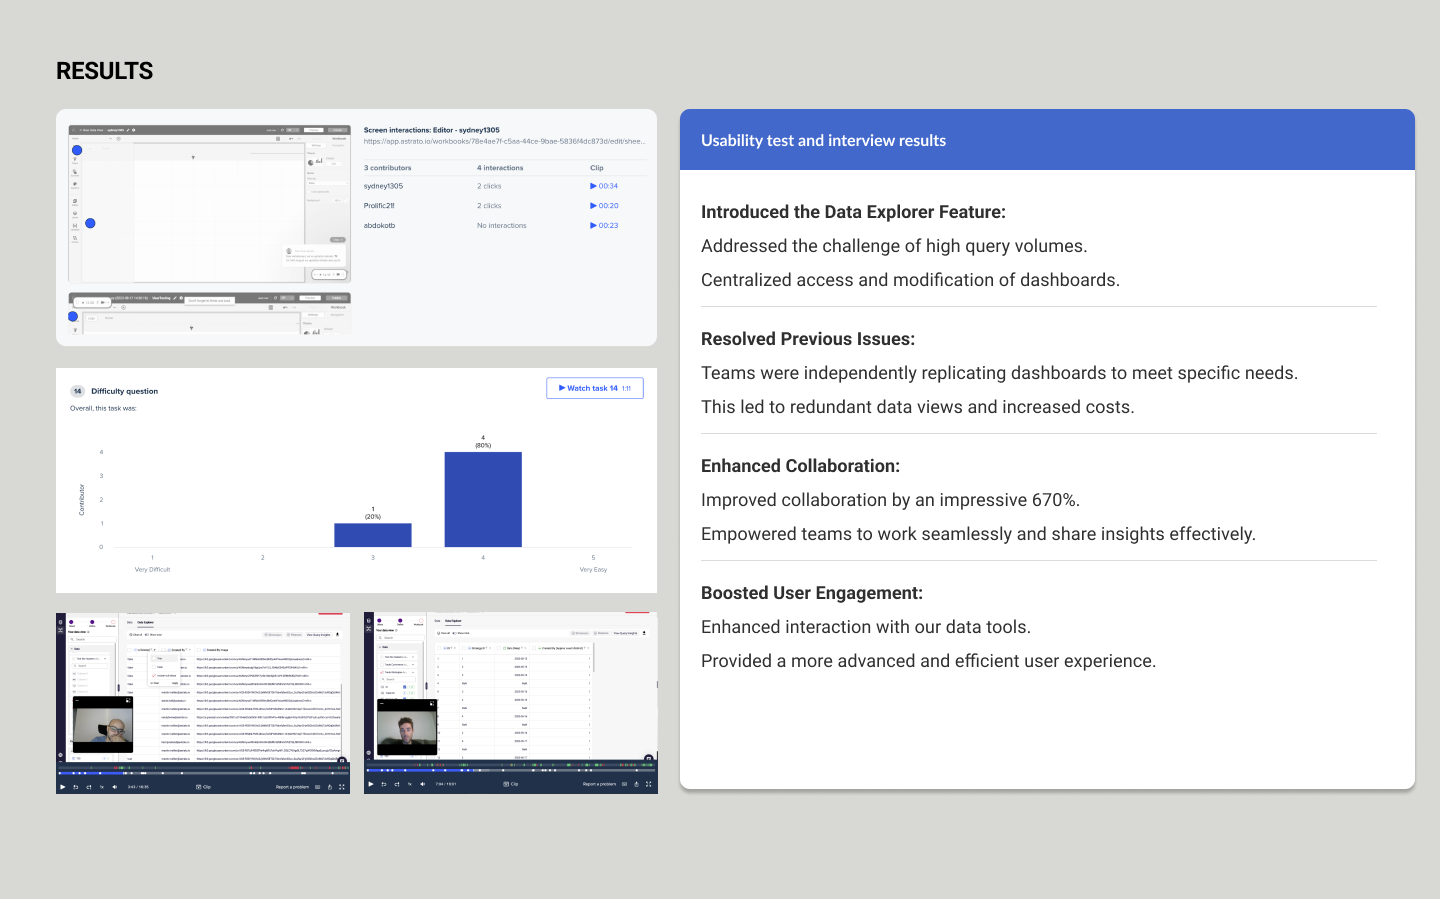Create a Clip from the right recording
This screenshot has width=1440, height=899.
[511, 784]
